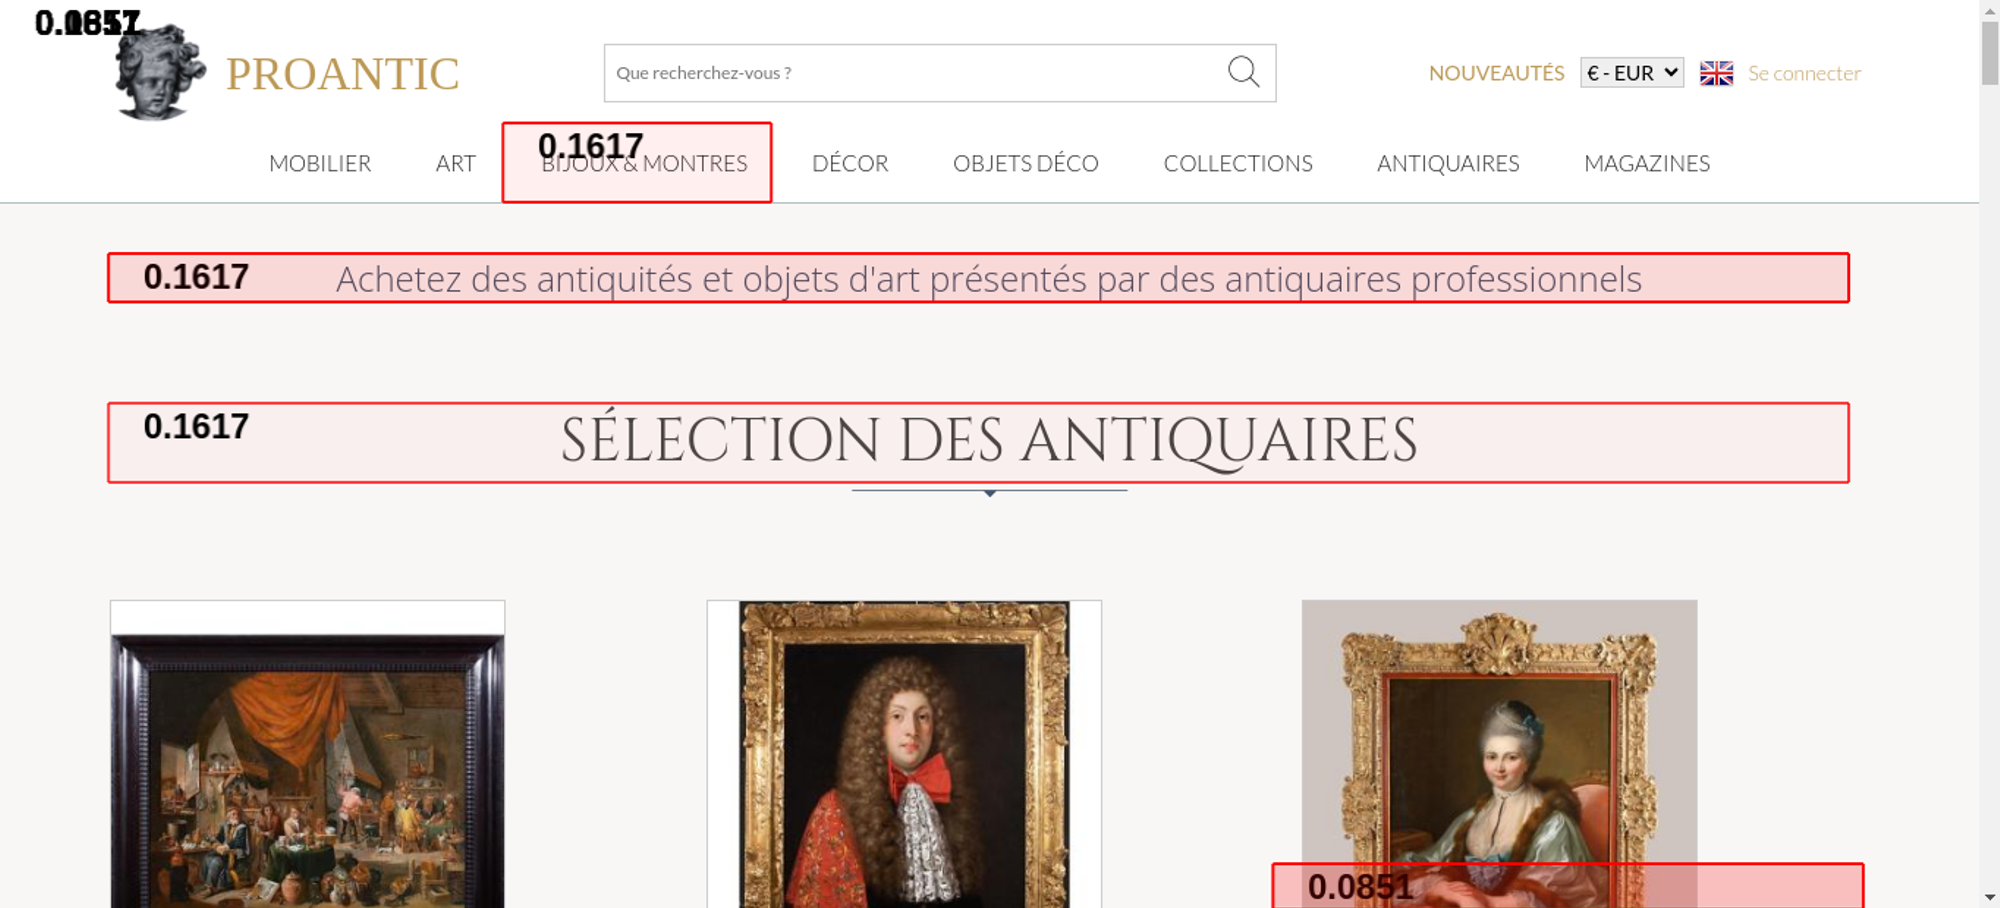Image resolution: width=2000 pixels, height=908 pixels.
Task: Click the magnifying glass search icon
Action: coord(1243,72)
